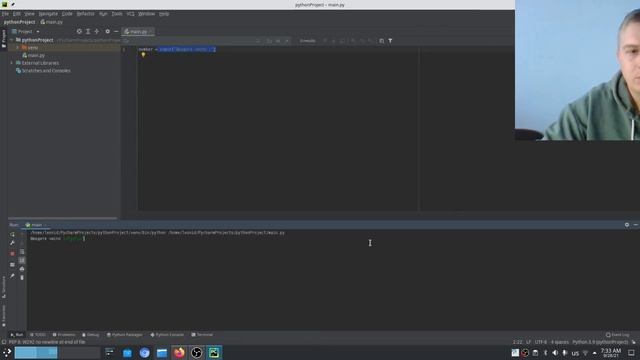Click the locate/select opened file icon
The image size is (640, 360).
[x=79, y=31]
